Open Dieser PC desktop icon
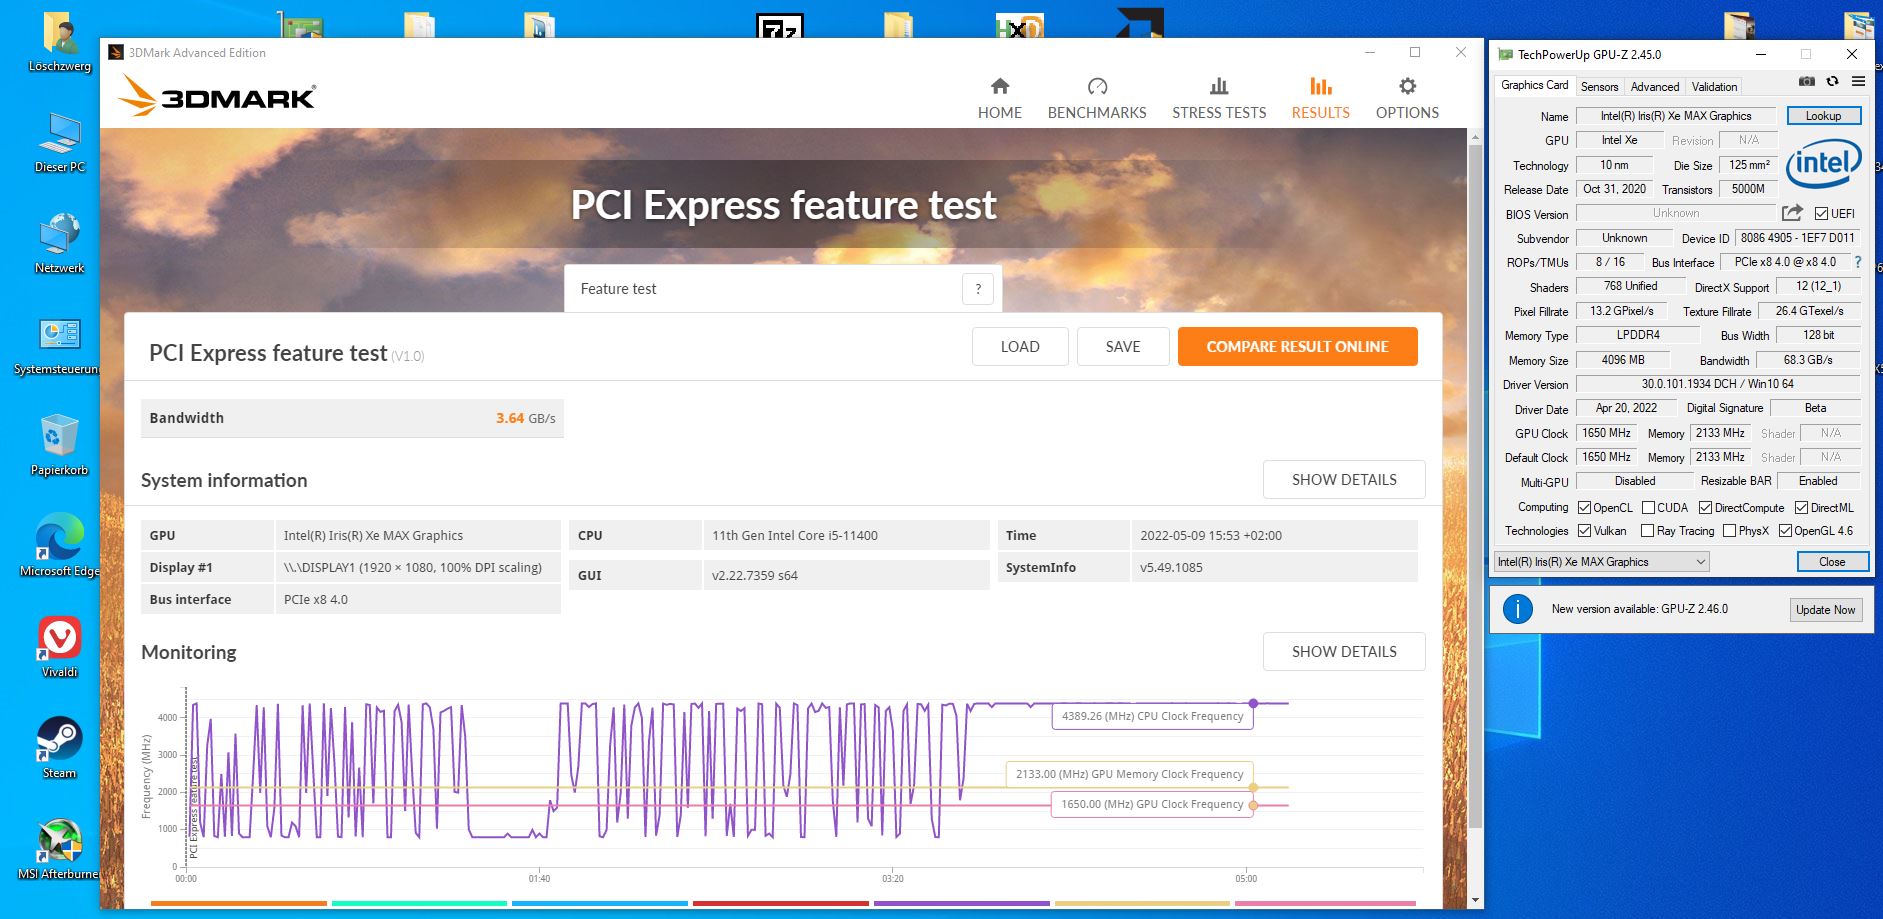This screenshot has width=1883, height=919. pyautogui.click(x=60, y=143)
